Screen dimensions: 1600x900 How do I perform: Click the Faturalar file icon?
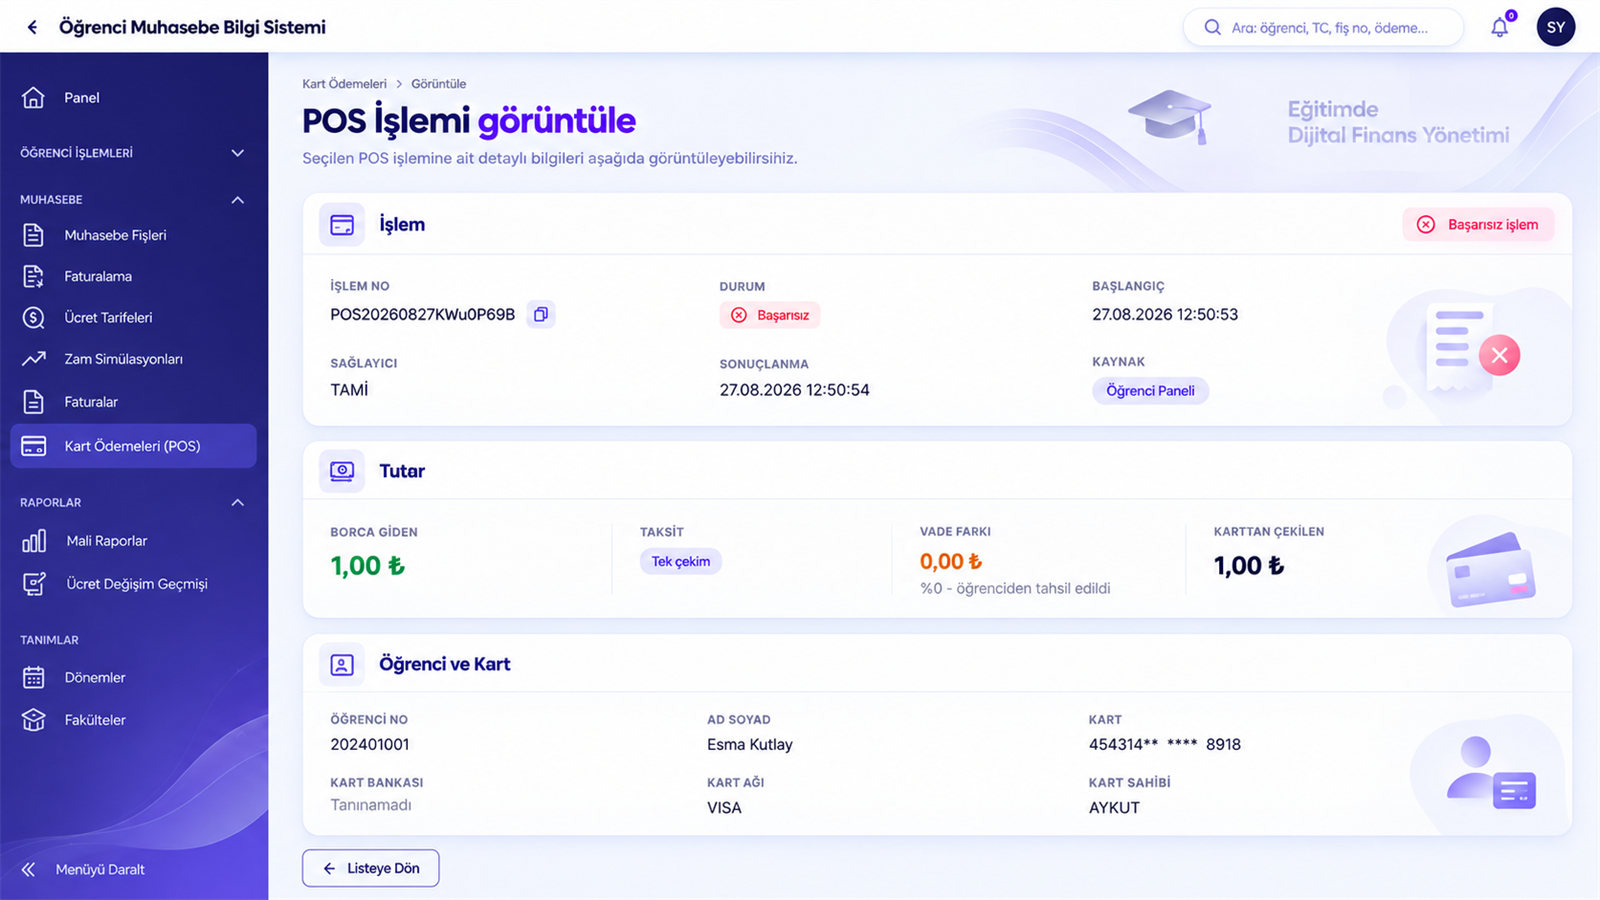(33, 401)
